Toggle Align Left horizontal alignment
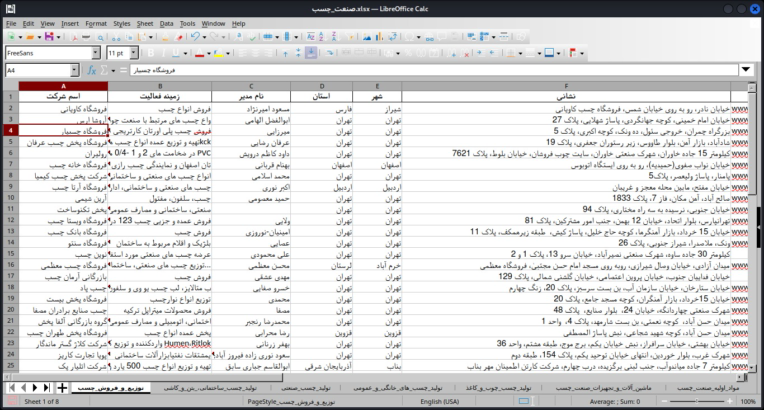Viewport: 764px width, 410px height. click(242, 53)
